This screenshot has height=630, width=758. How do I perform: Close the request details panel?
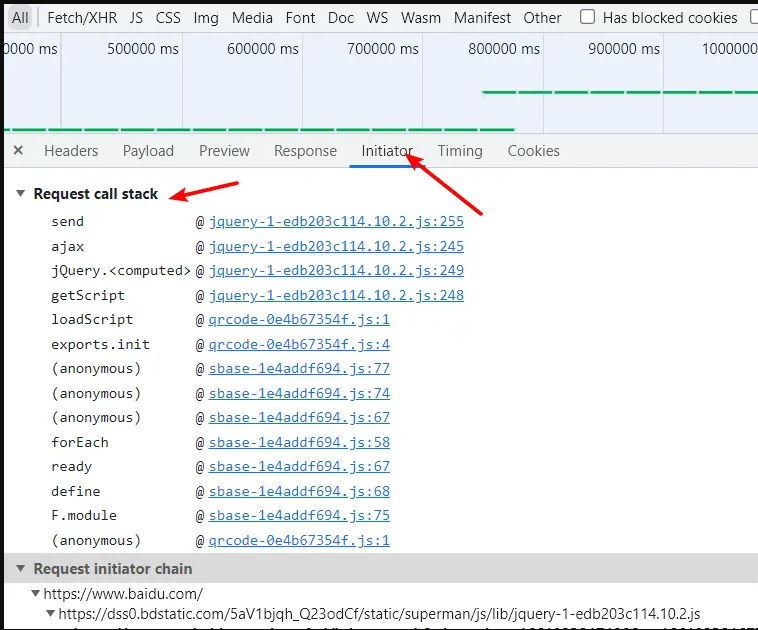pyautogui.click(x=18, y=150)
